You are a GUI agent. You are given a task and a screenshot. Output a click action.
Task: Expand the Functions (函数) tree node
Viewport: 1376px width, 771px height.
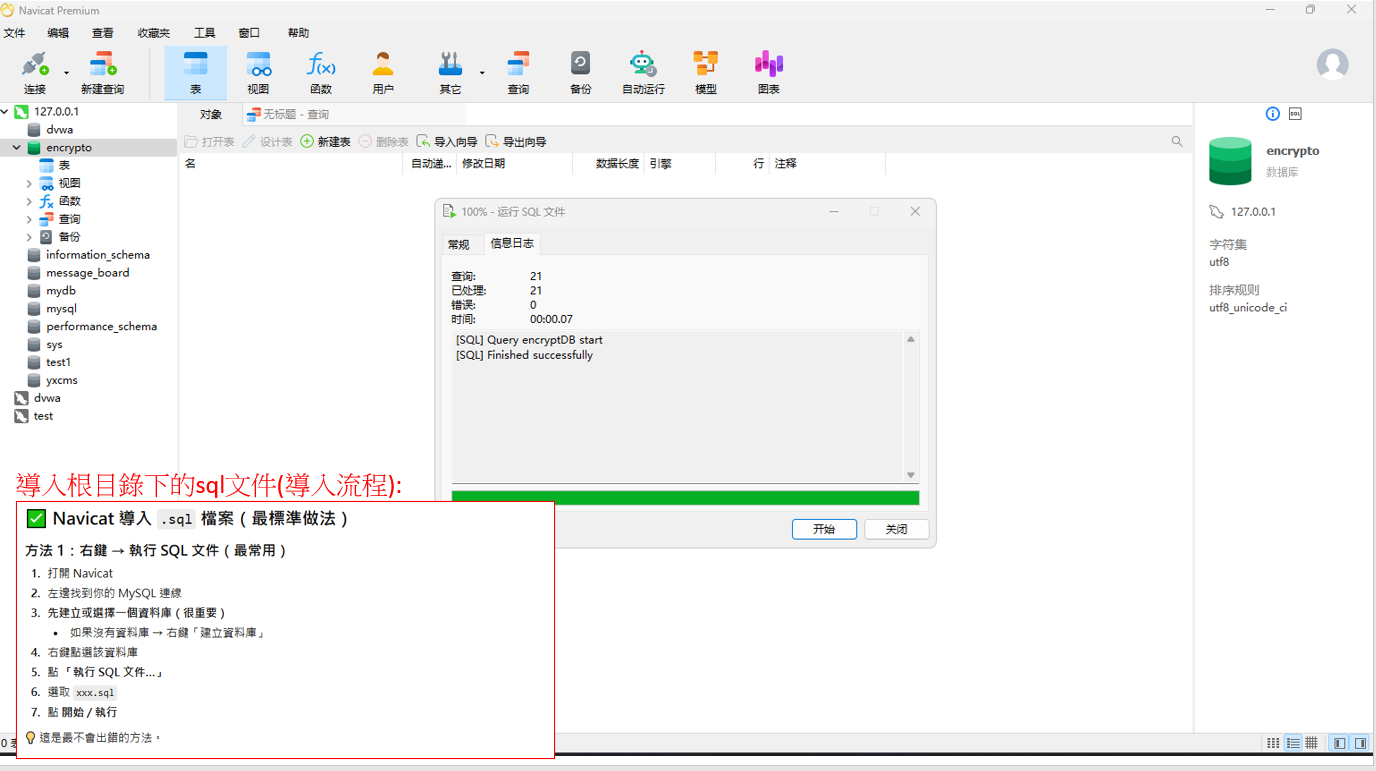29,202
